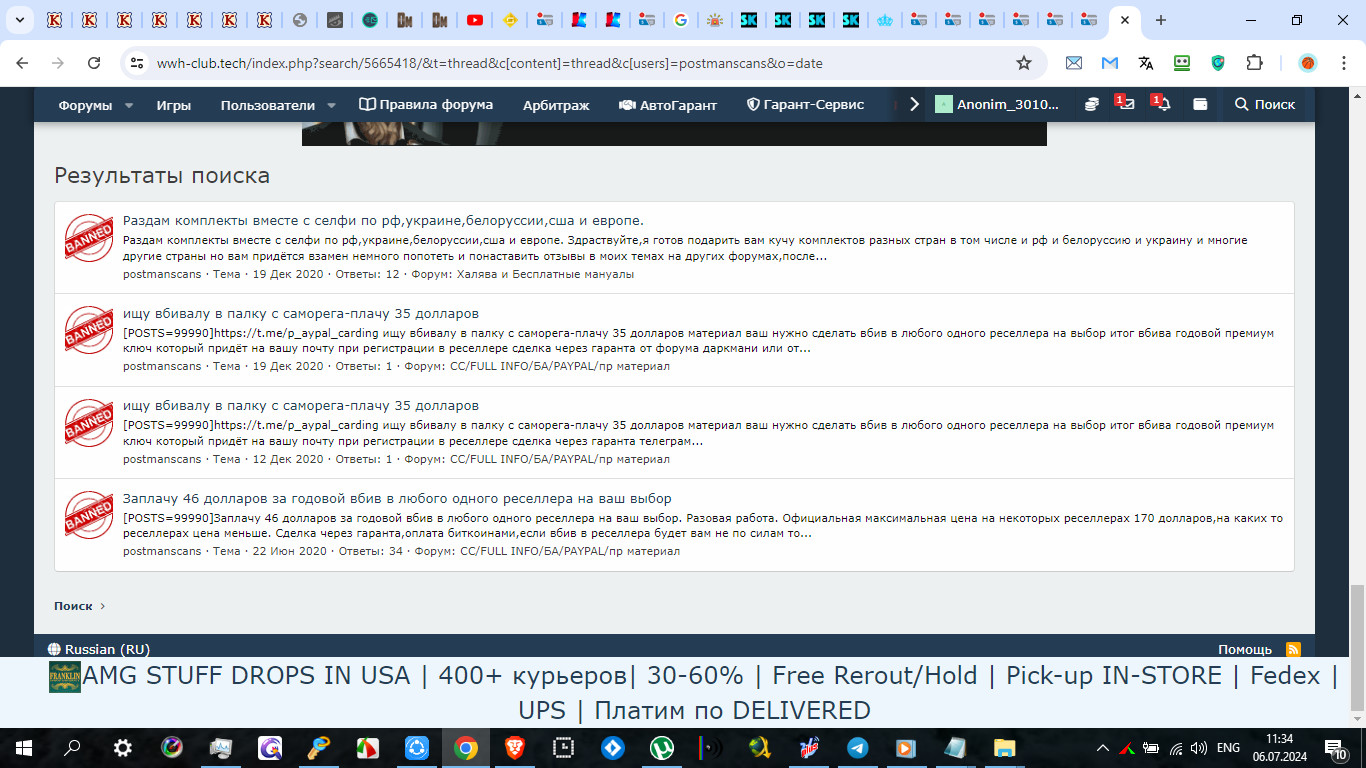Image resolution: width=1366 pixels, height=768 pixels.
Task: Open the private messages inbox icon
Action: [x=1125, y=104]
